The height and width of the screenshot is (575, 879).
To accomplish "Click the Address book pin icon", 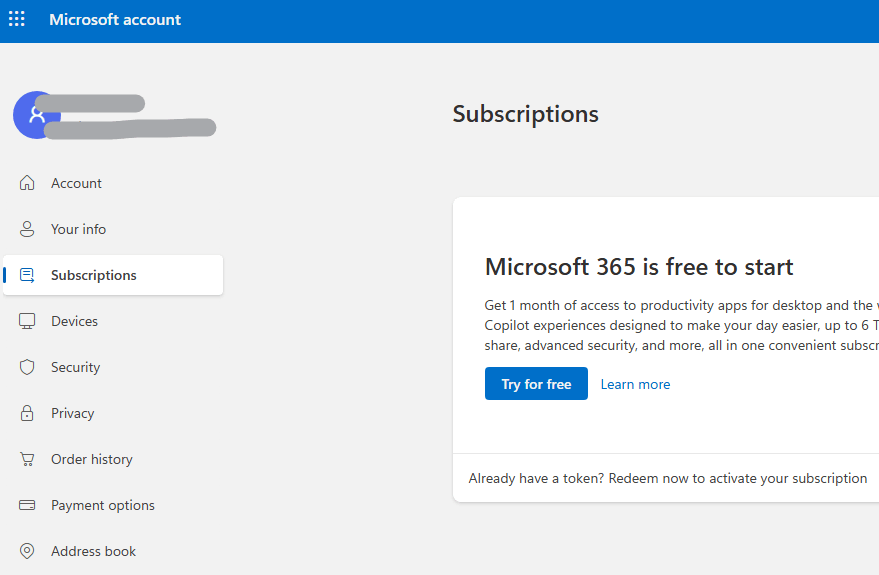I will [28, 551].
